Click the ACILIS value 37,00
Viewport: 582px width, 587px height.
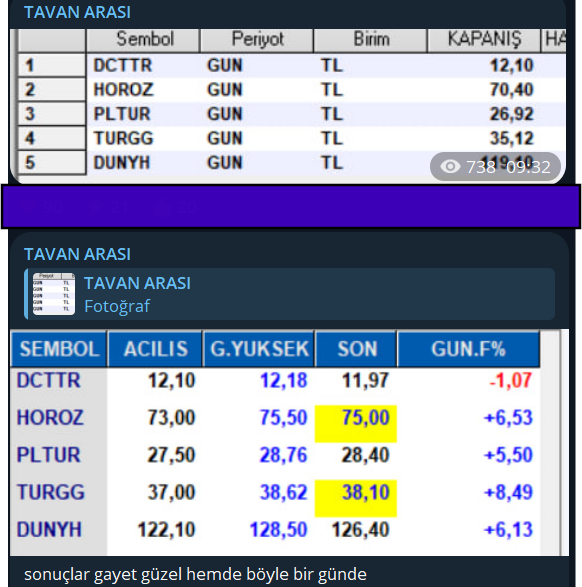[x=171, y=492]
